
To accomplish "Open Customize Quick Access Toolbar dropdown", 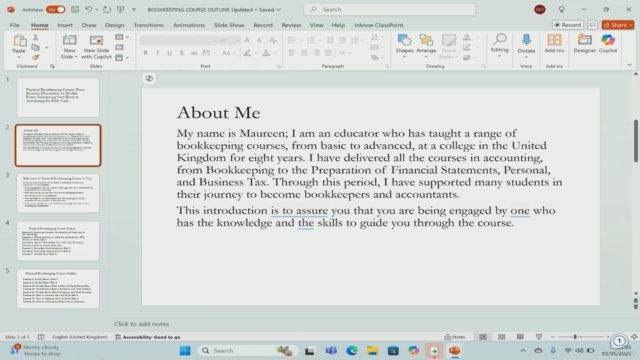I will [134, 9].
